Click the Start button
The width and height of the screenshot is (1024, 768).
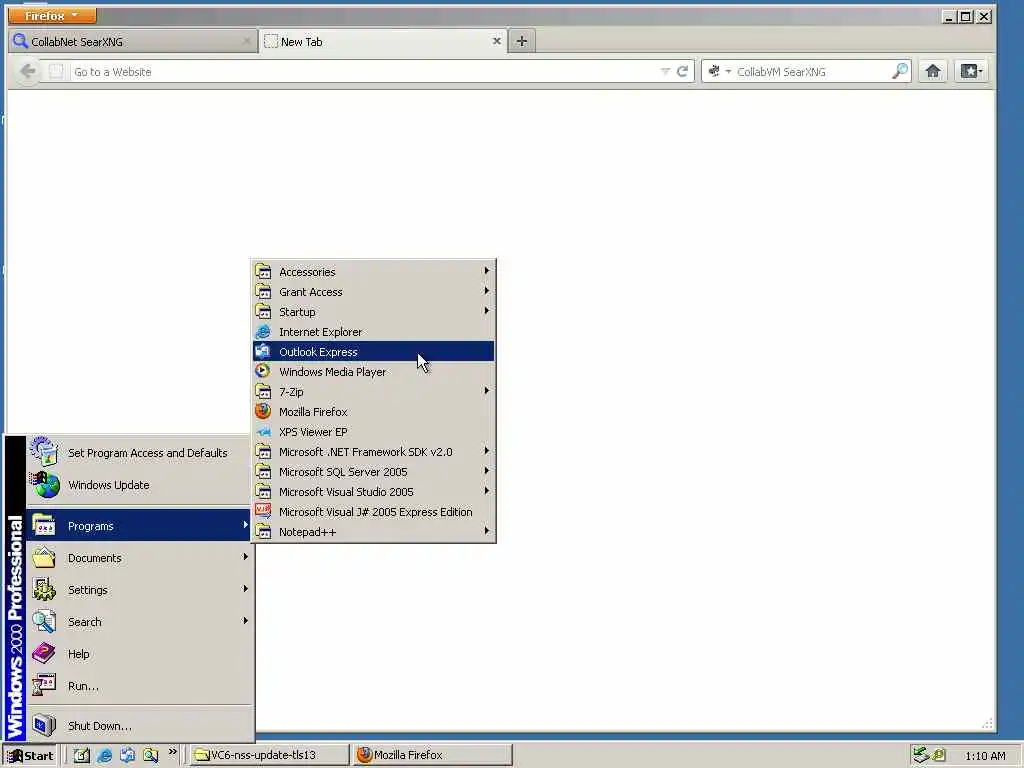pos(30,756)
